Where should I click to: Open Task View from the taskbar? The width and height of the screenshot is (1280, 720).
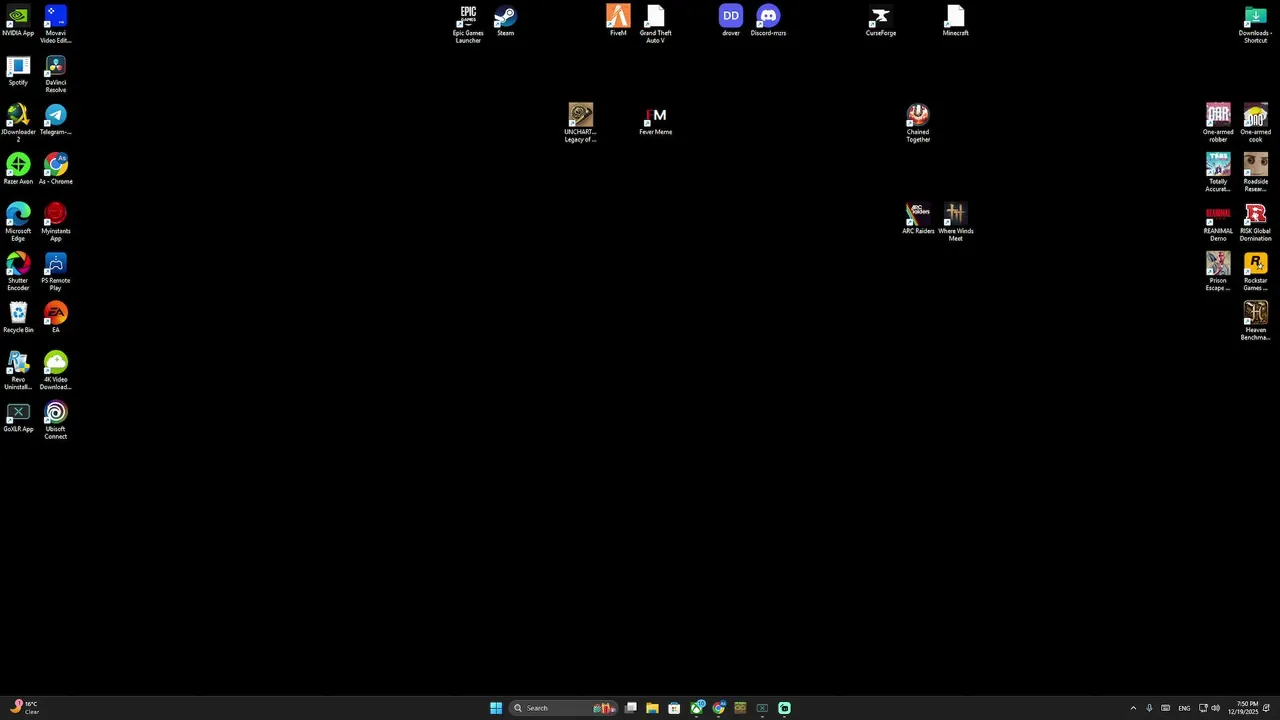[631, 708]
